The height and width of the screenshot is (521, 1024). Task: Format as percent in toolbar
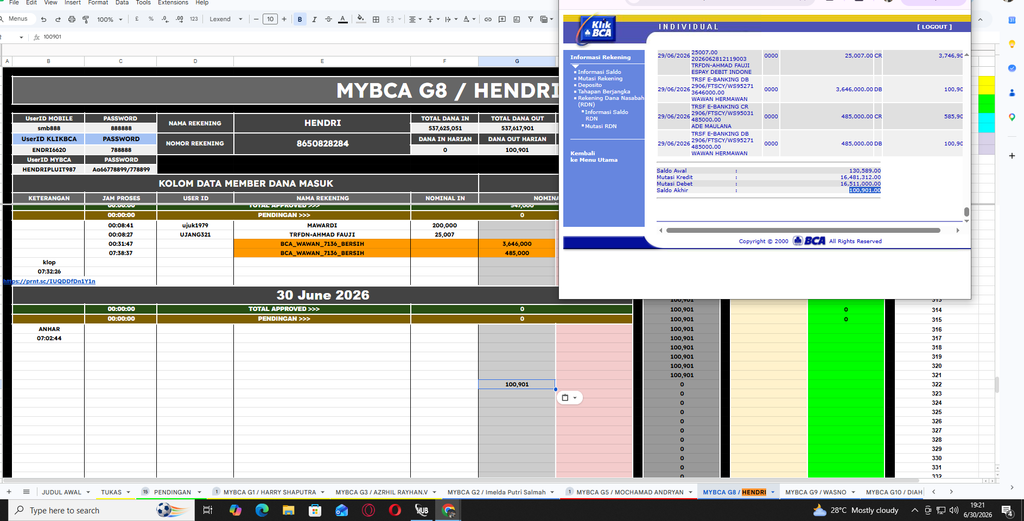(151, 20)
